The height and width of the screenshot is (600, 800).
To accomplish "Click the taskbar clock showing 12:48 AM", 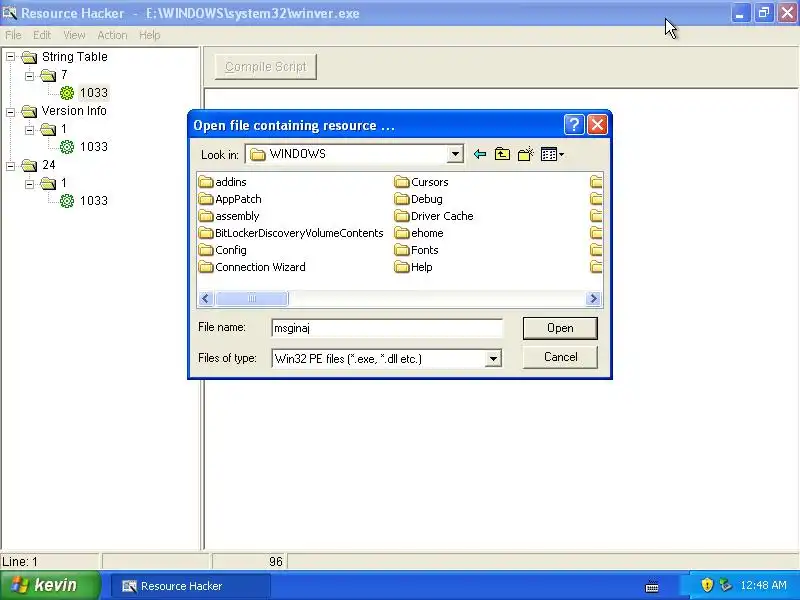I will pos(764,585).
